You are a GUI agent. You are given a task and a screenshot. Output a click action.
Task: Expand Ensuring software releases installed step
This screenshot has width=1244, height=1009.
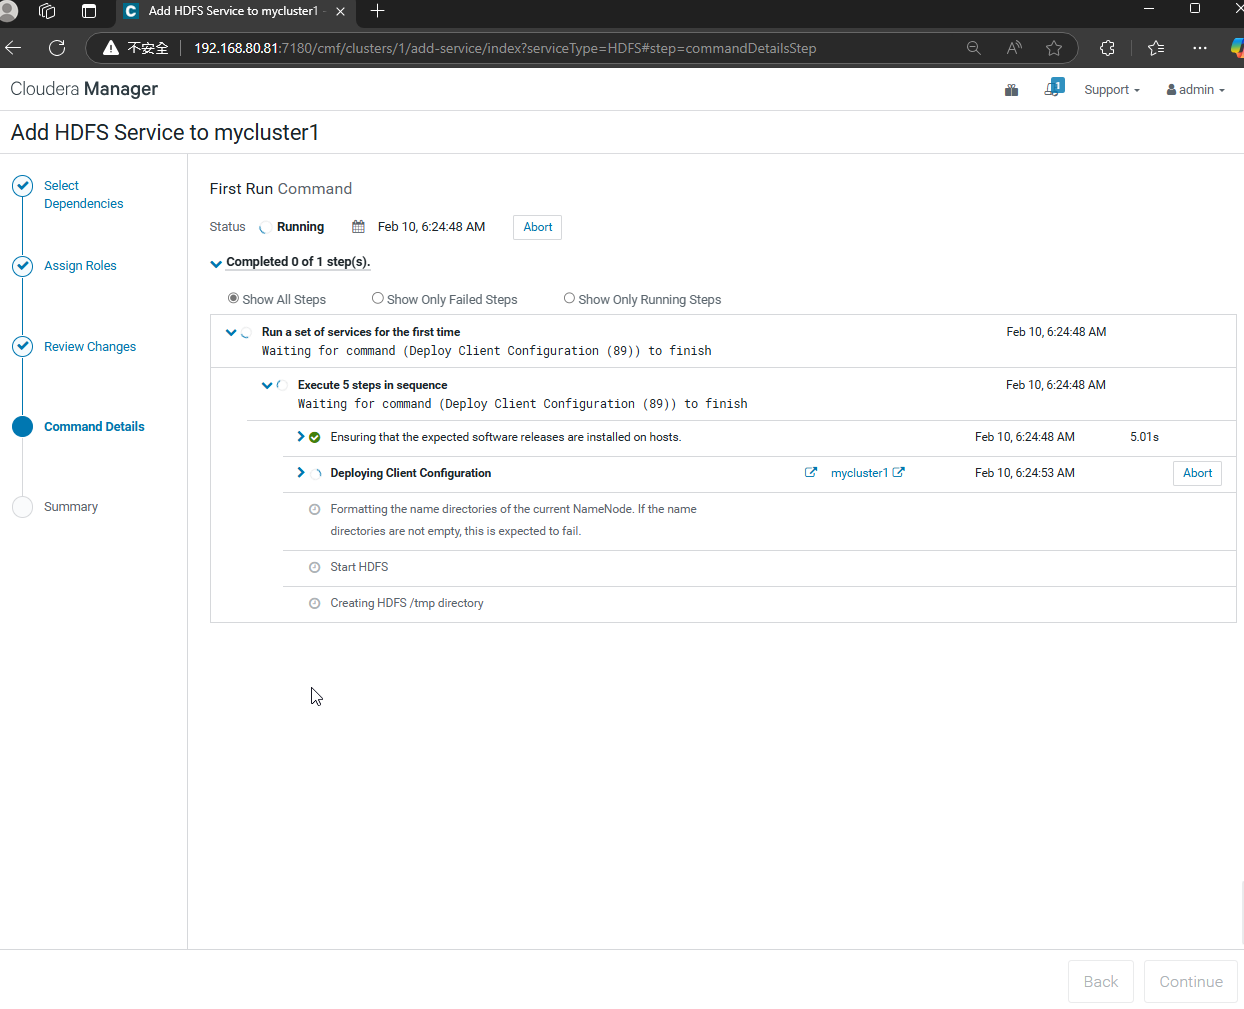tap(300, 437)
